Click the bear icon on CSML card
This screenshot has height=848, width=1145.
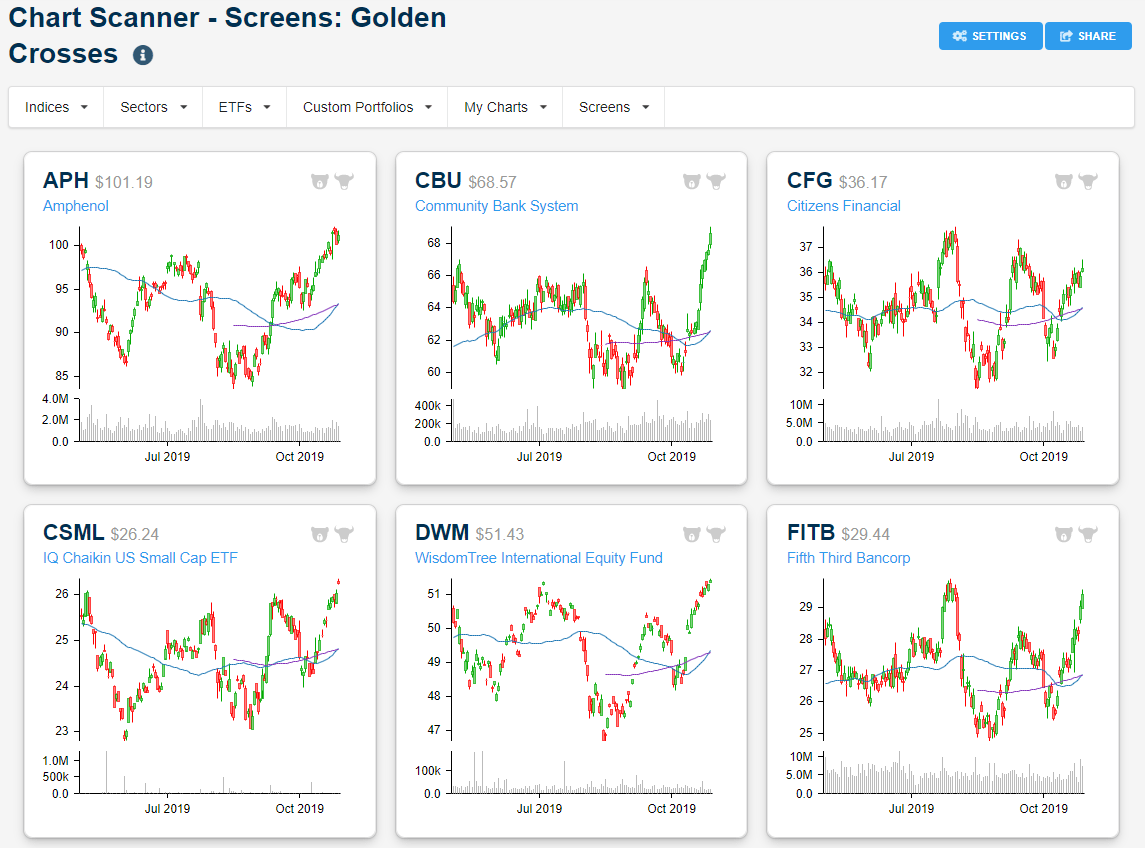pyautogui.click(x=319, y=533)
